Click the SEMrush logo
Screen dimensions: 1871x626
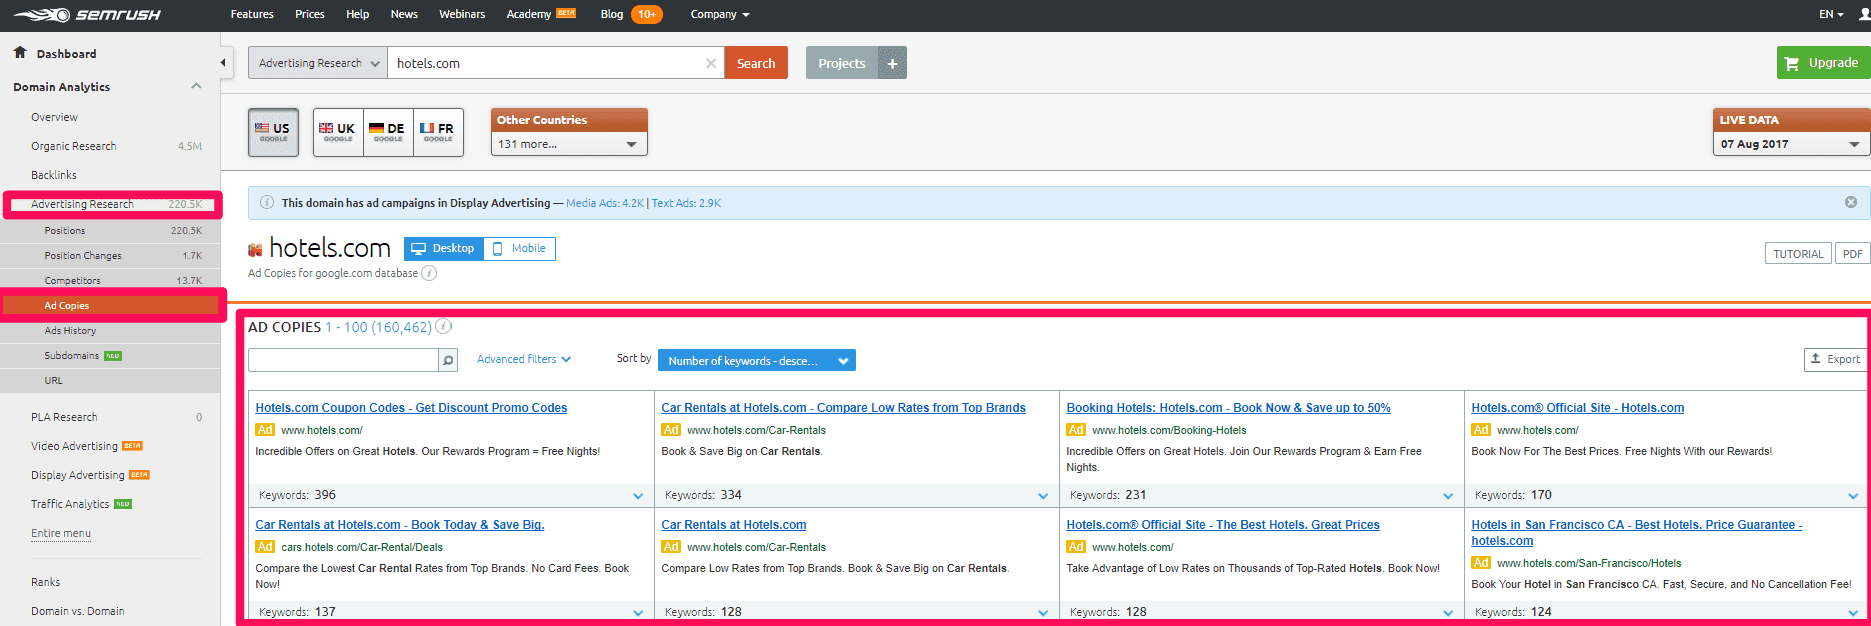point(87,15)
